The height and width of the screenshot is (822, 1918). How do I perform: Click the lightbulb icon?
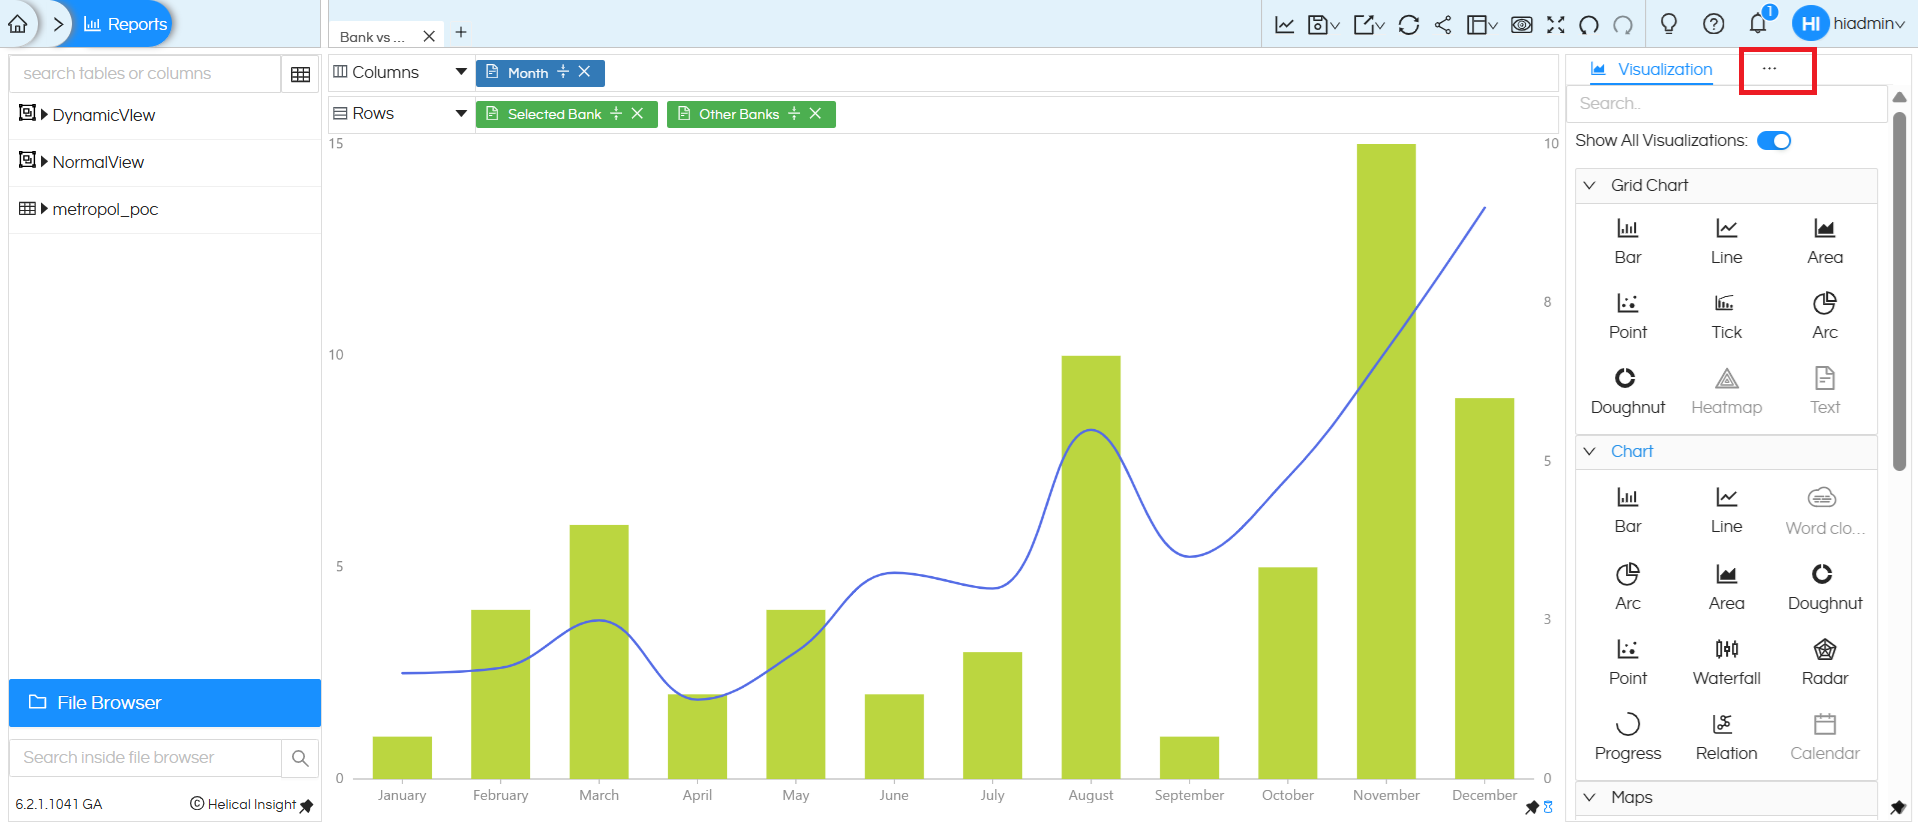pyautogui.click(x=1668, y=24)
